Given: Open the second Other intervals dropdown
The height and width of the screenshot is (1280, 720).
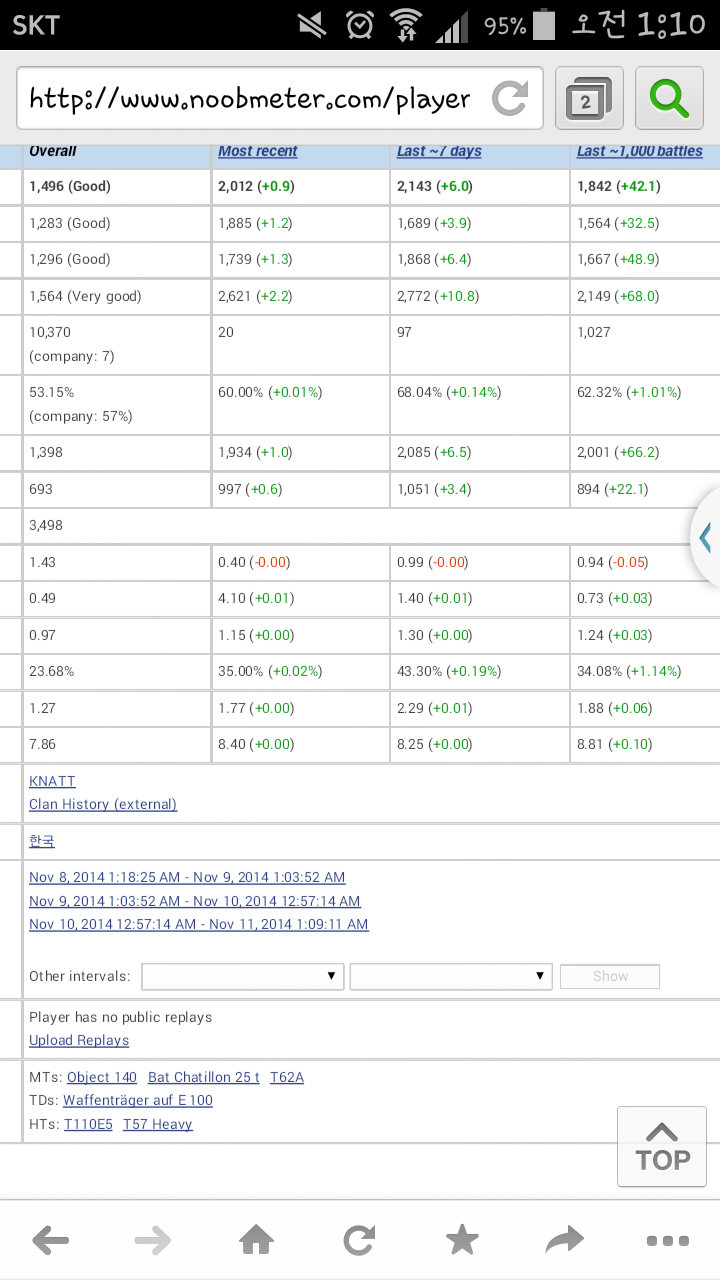Looking at the screenshot, I should (x=451, y=976).
